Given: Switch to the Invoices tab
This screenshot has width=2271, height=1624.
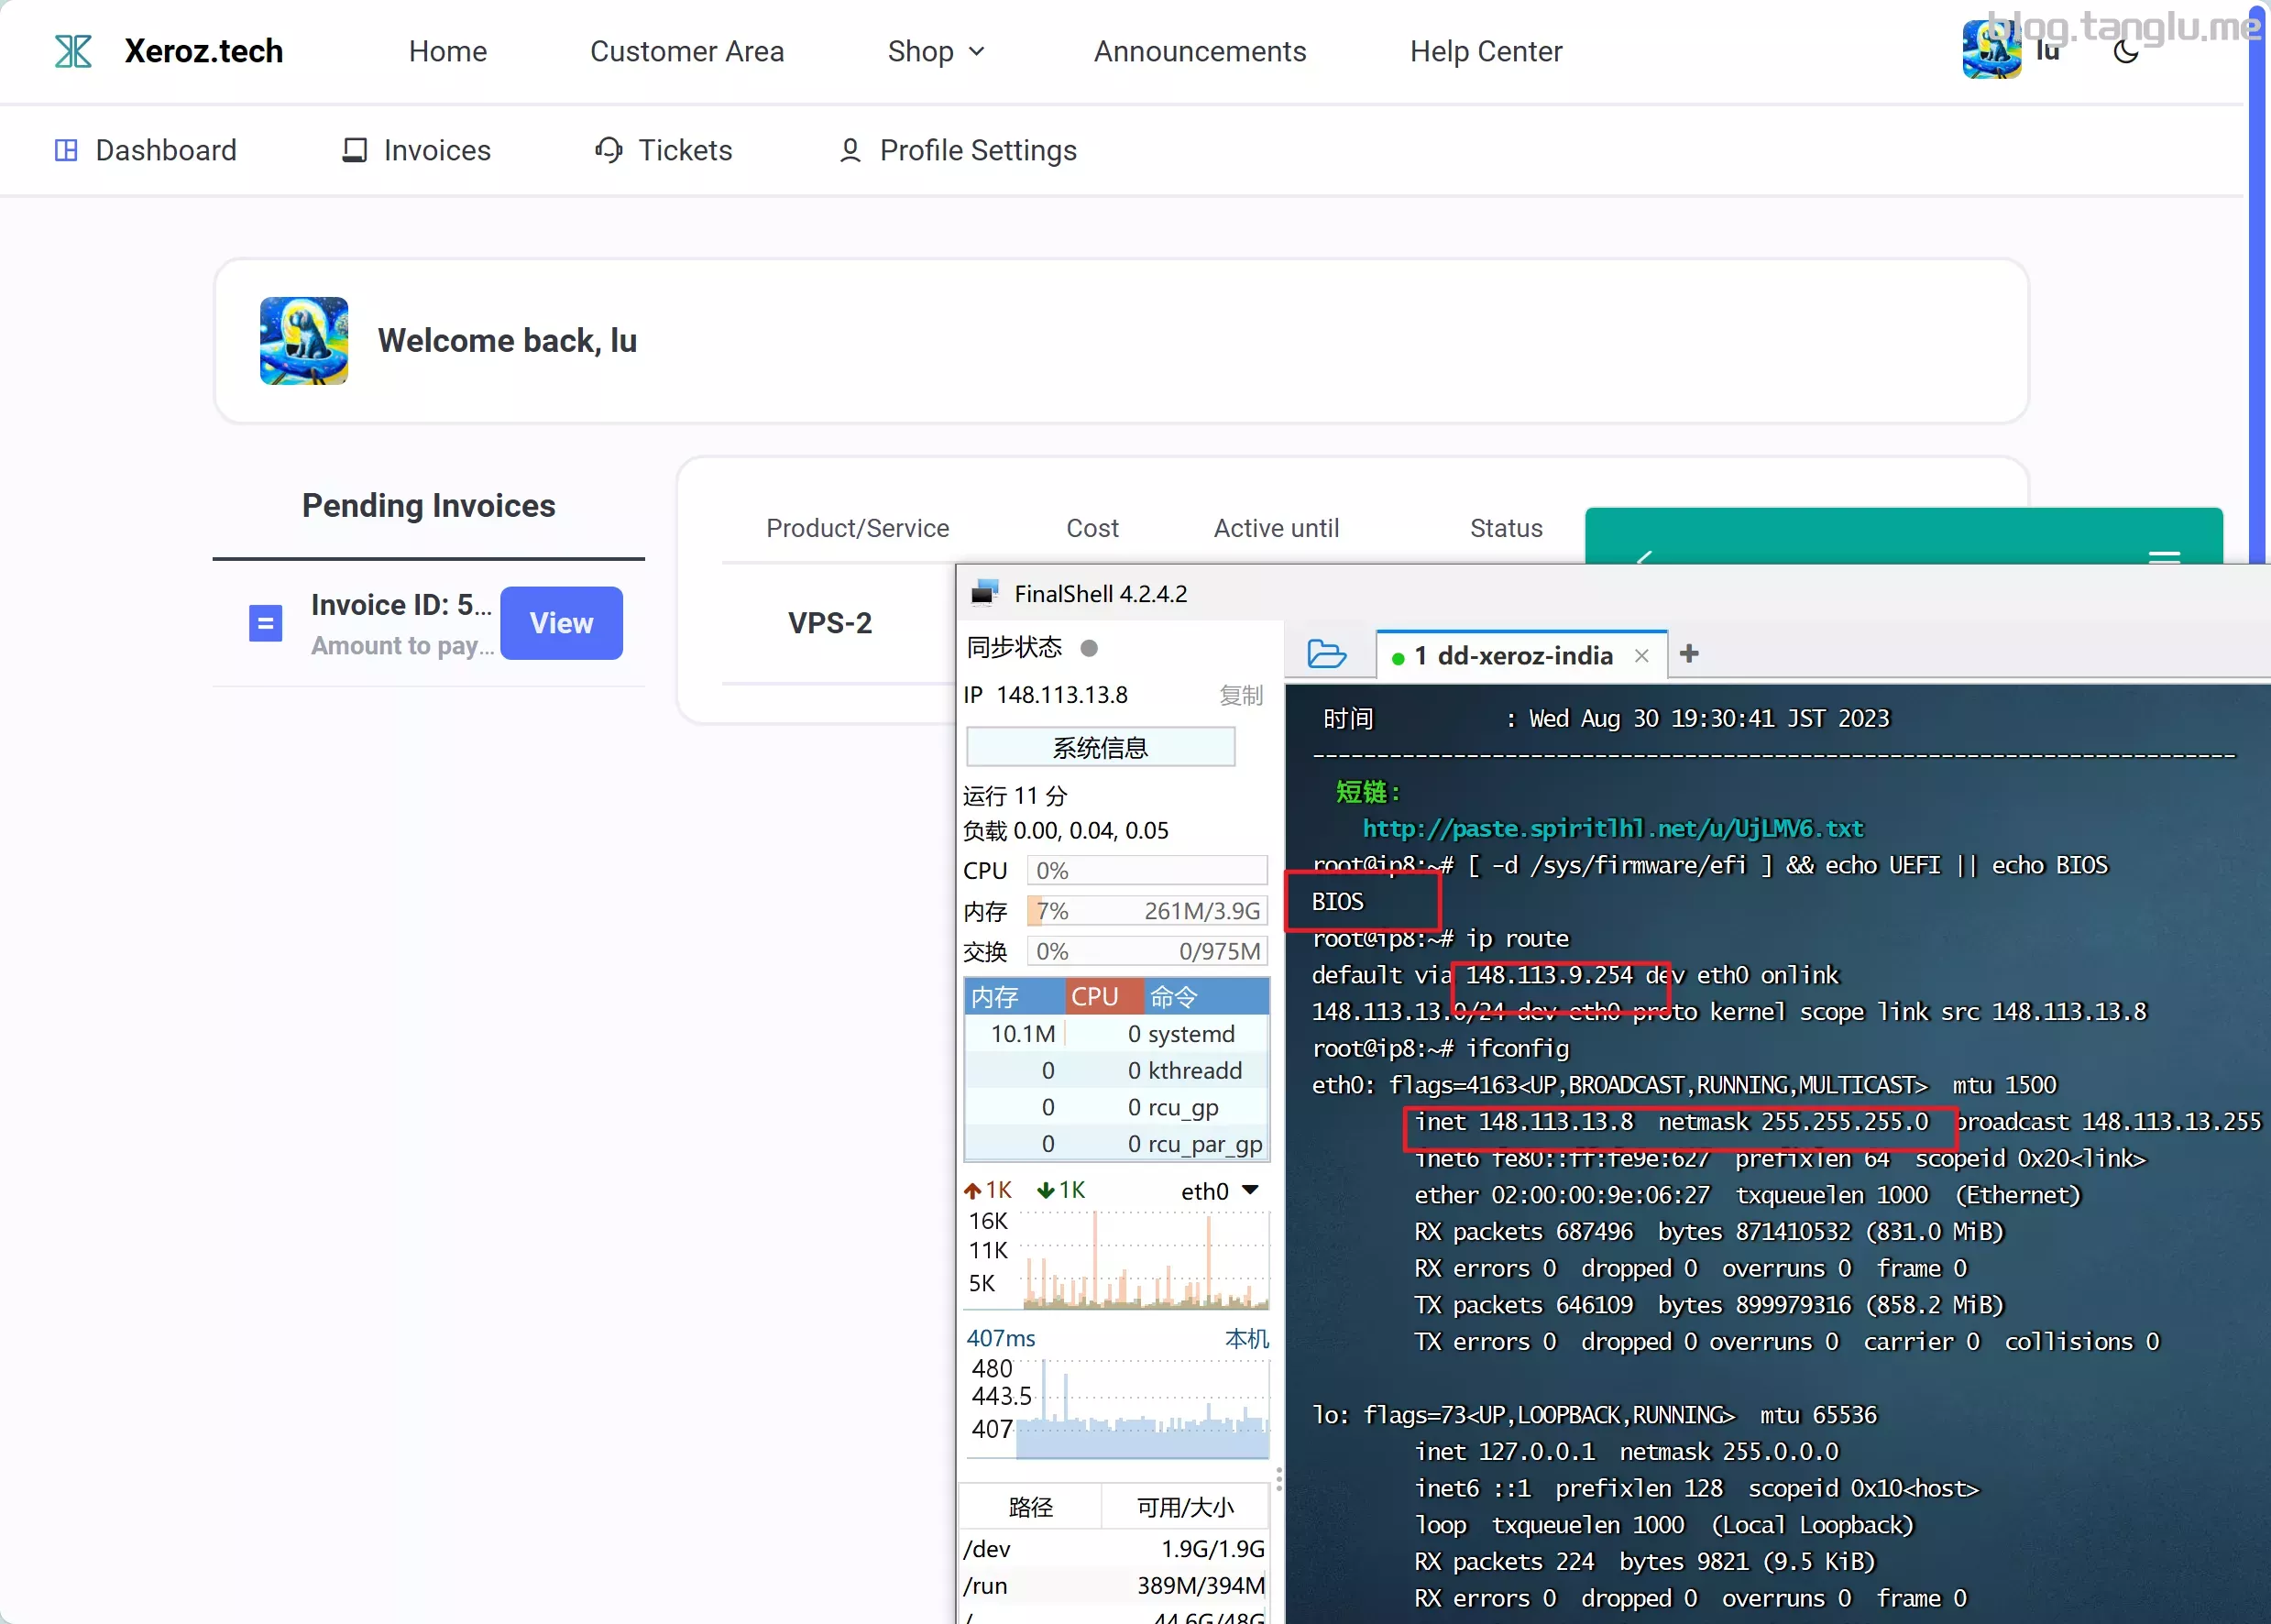Looking at the screenshot, I should pos(416,150).
